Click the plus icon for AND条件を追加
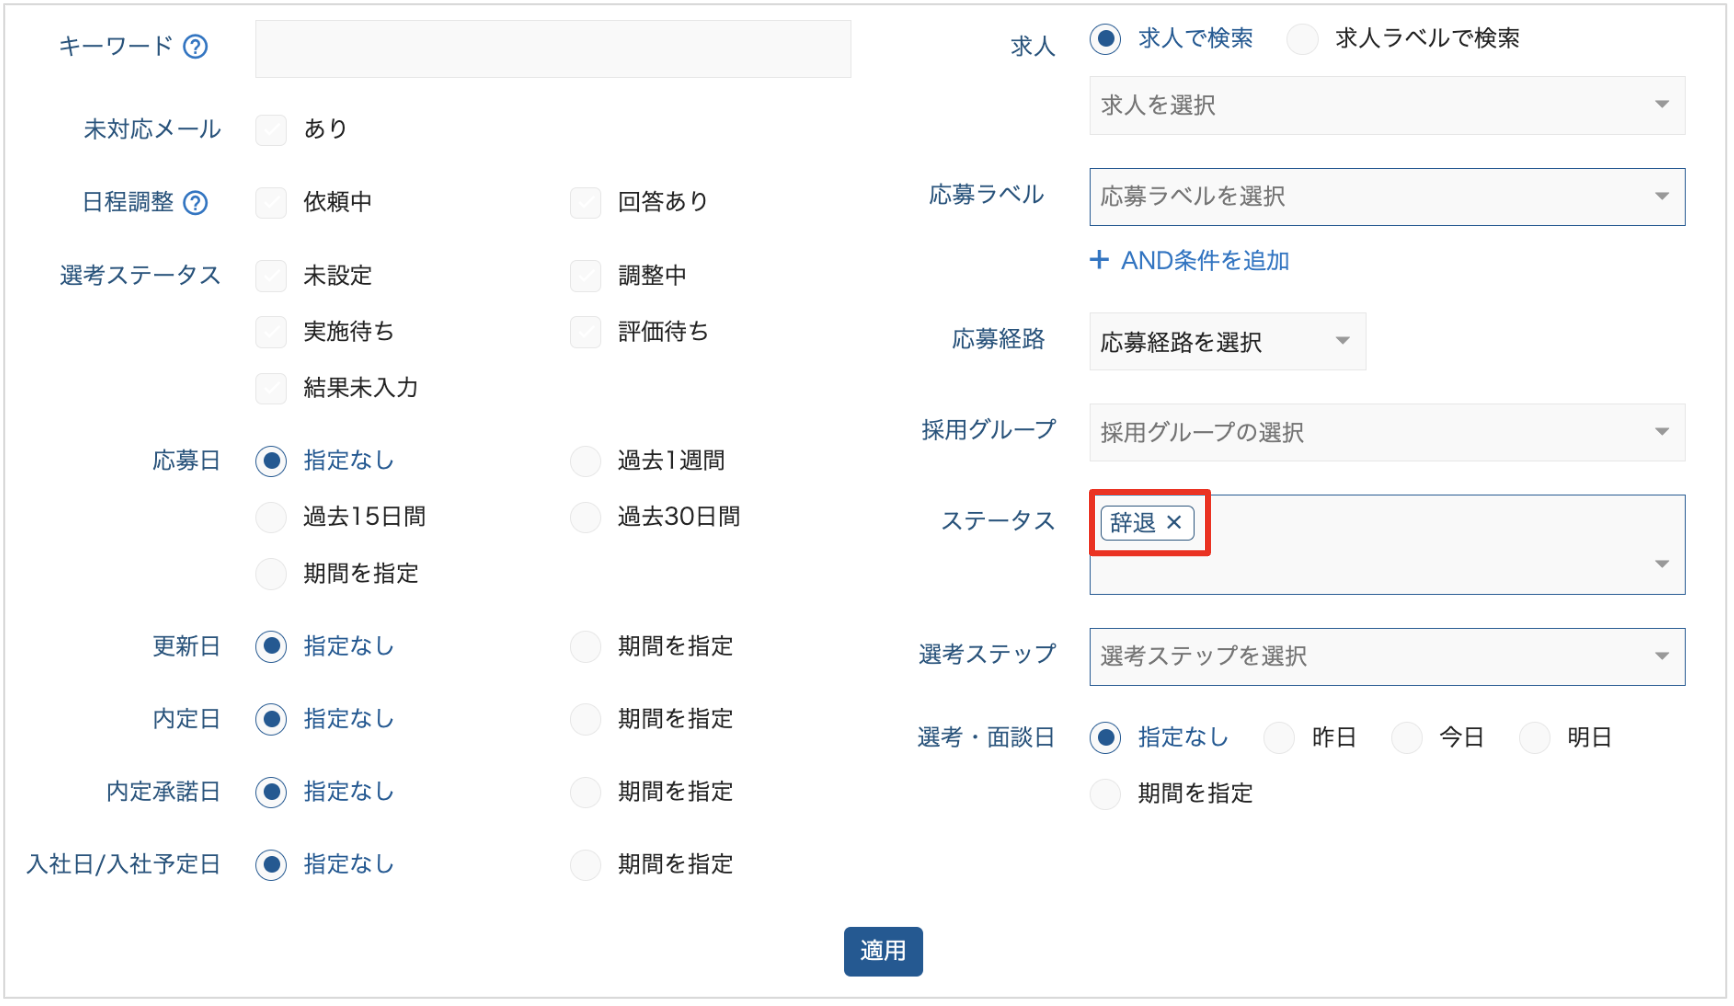This screenshot has height=1006, width=1734. coord(1099,260)
